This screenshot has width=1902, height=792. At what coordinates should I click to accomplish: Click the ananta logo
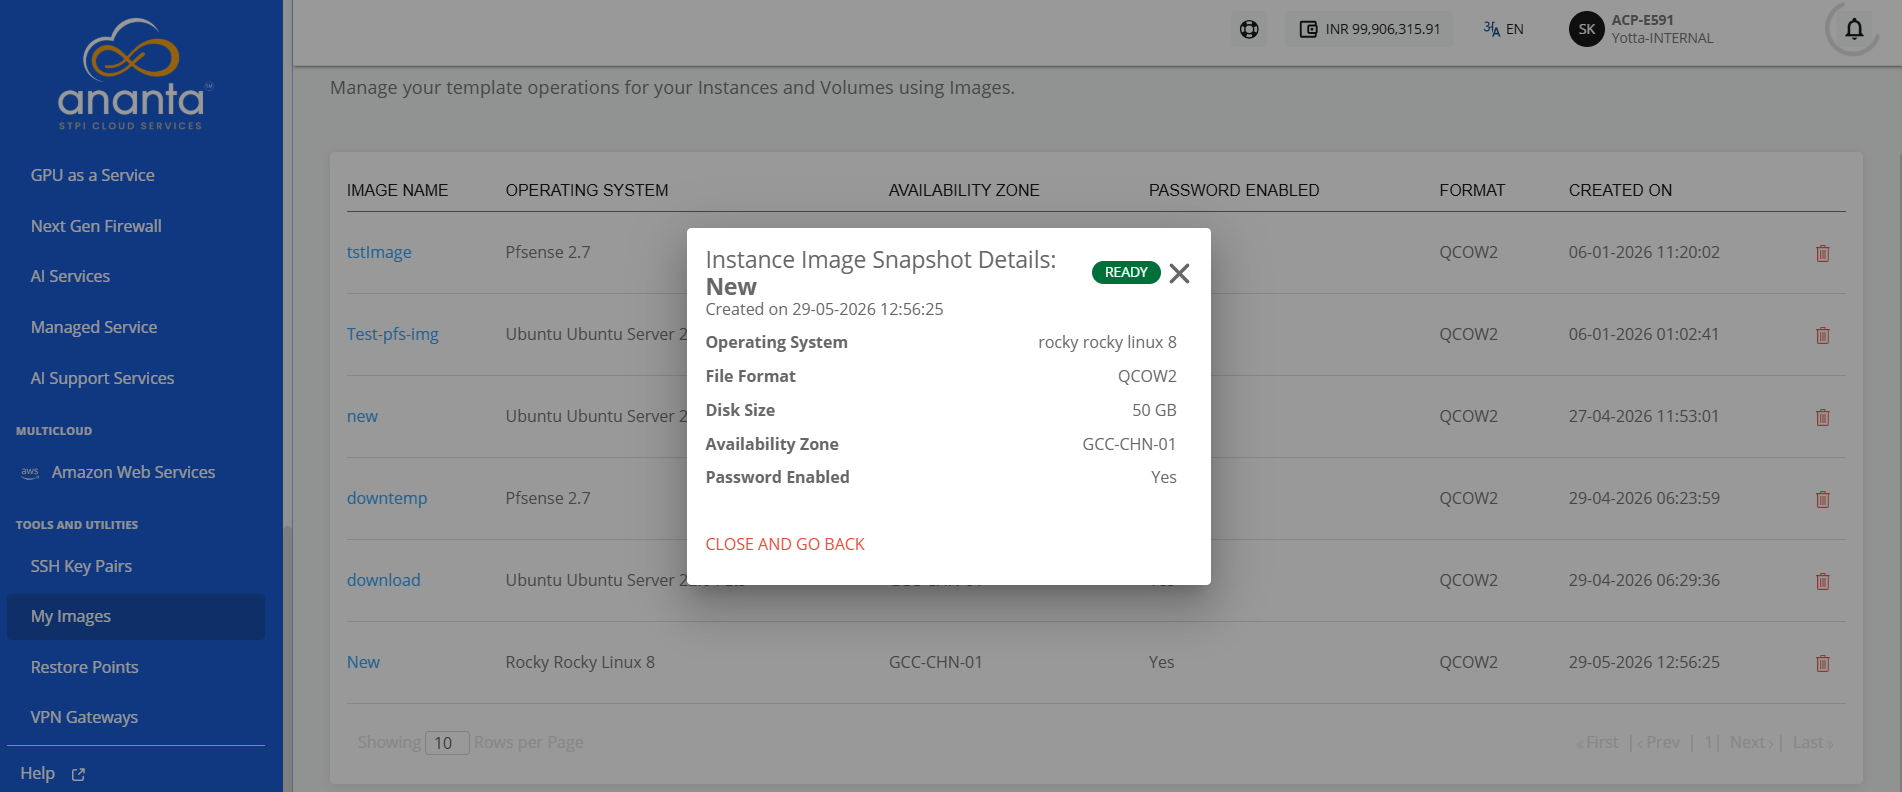click(133, 75)
